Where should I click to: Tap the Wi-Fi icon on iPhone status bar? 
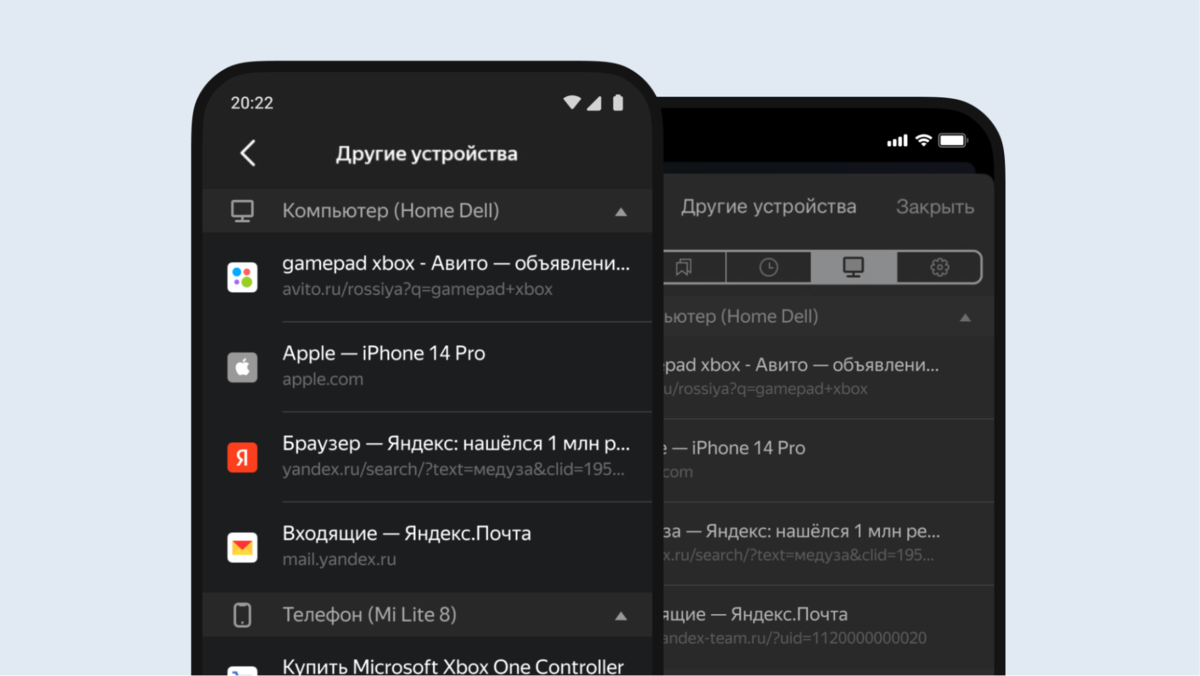tap(923, 140)
